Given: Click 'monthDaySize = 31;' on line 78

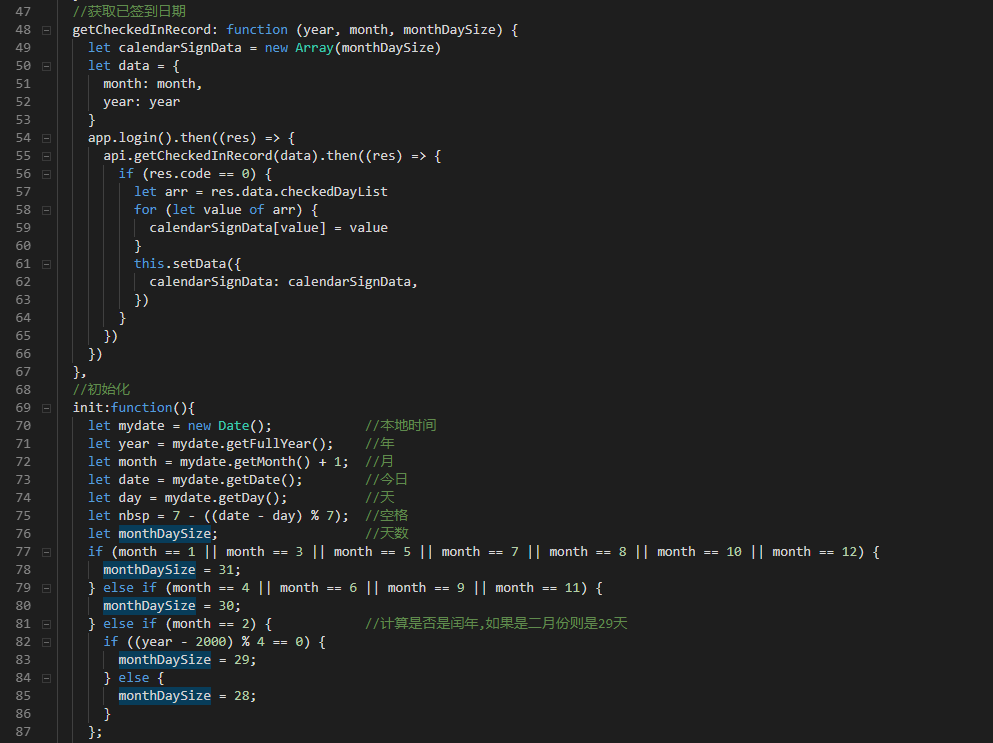Looking at the screenshot, I should coord(172,570).
